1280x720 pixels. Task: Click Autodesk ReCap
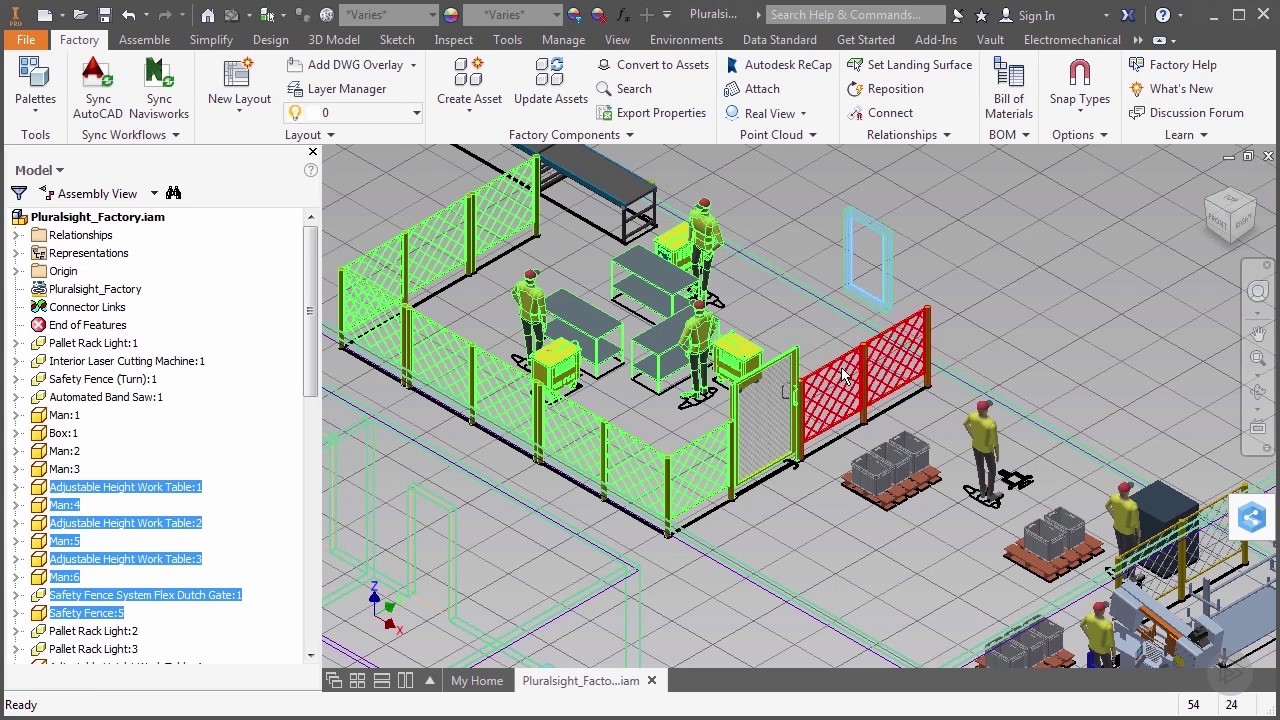(778, 64)
